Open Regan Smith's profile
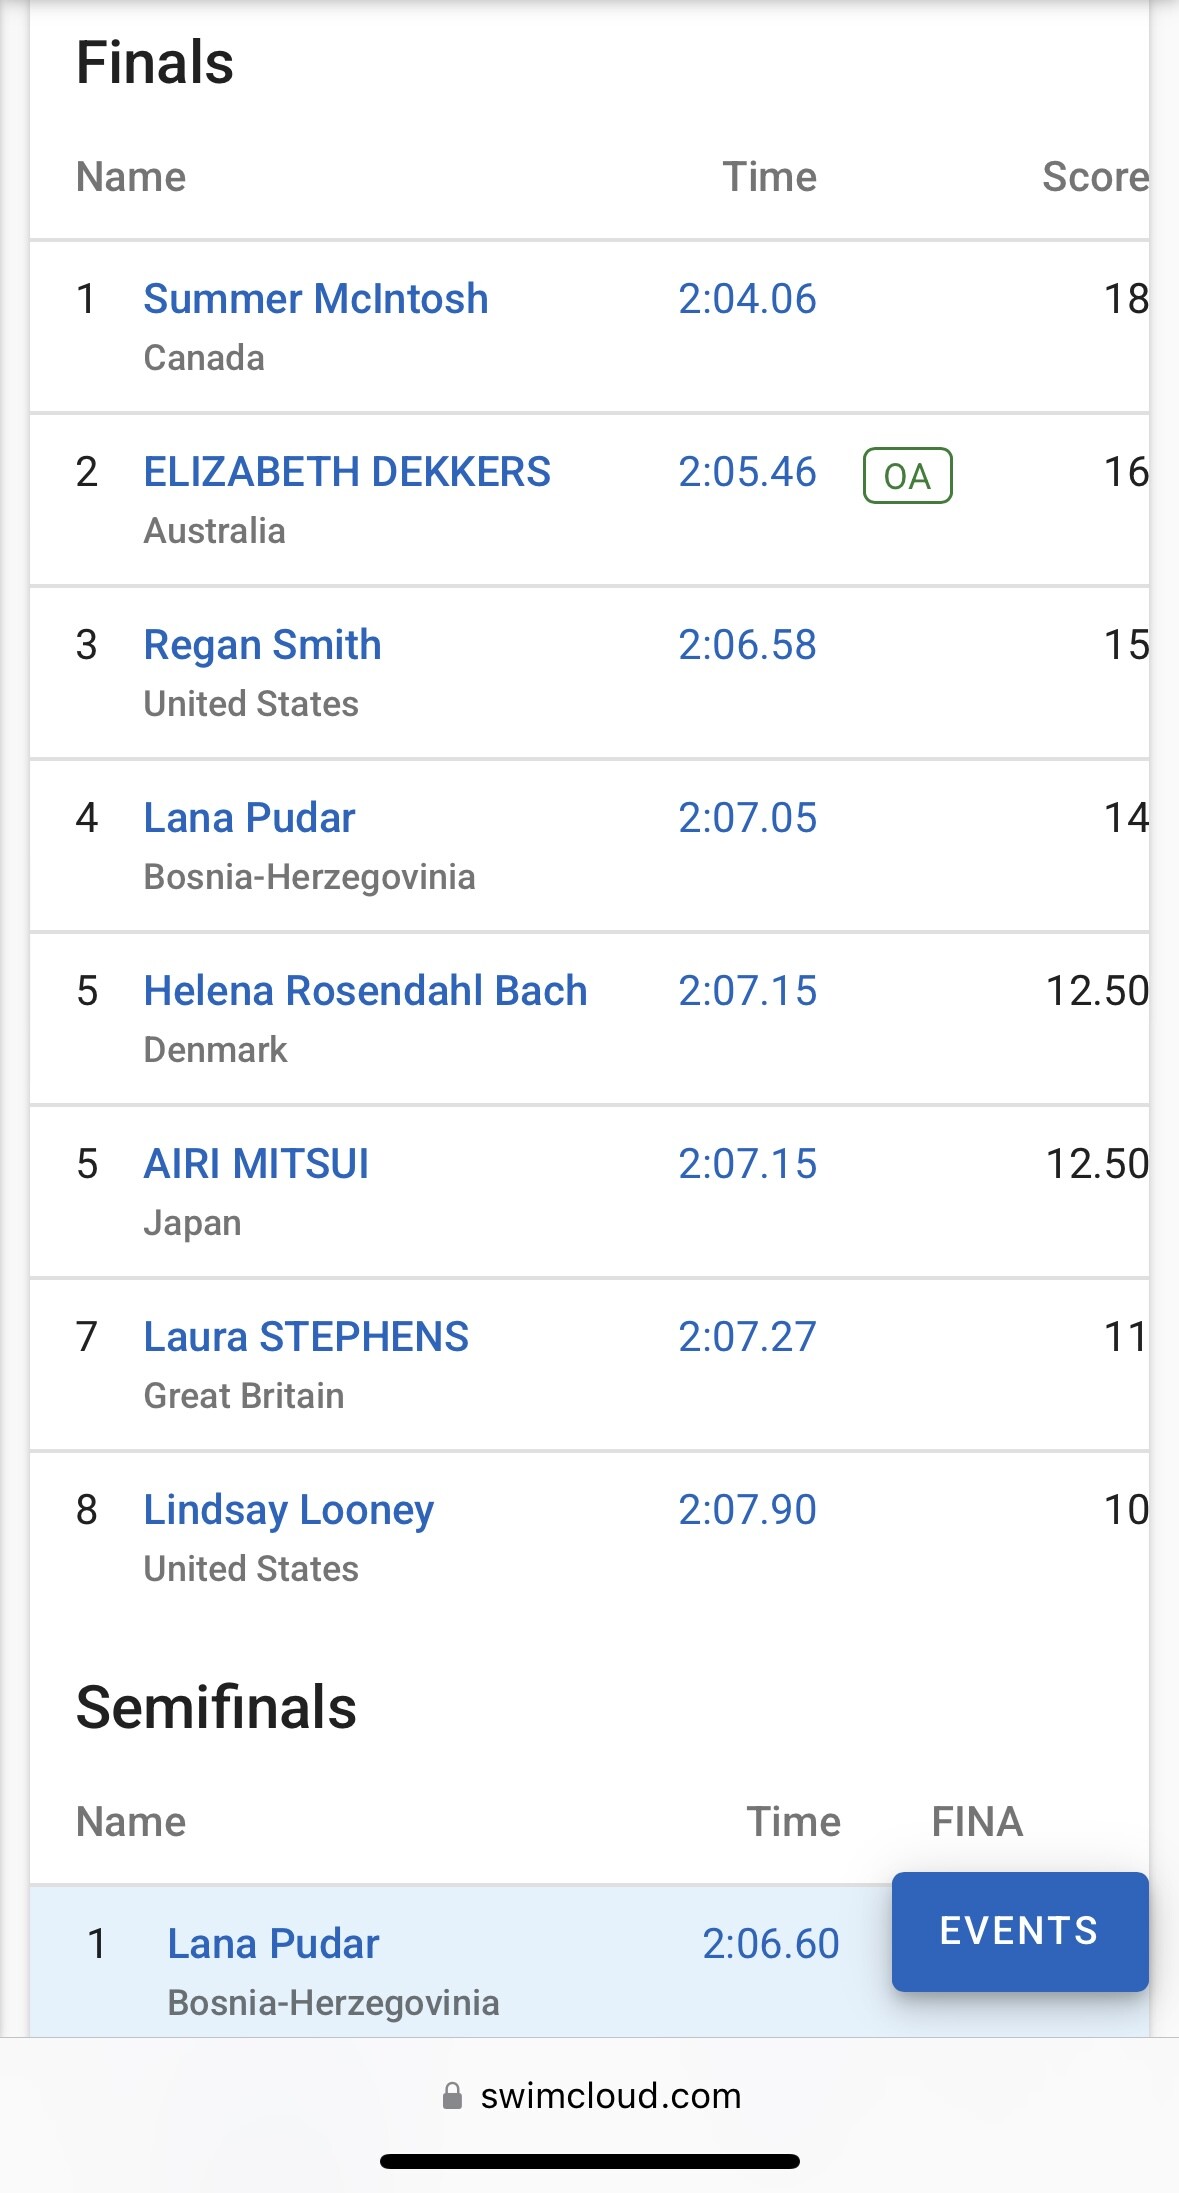The image size is (1179, 2193). 262,645
